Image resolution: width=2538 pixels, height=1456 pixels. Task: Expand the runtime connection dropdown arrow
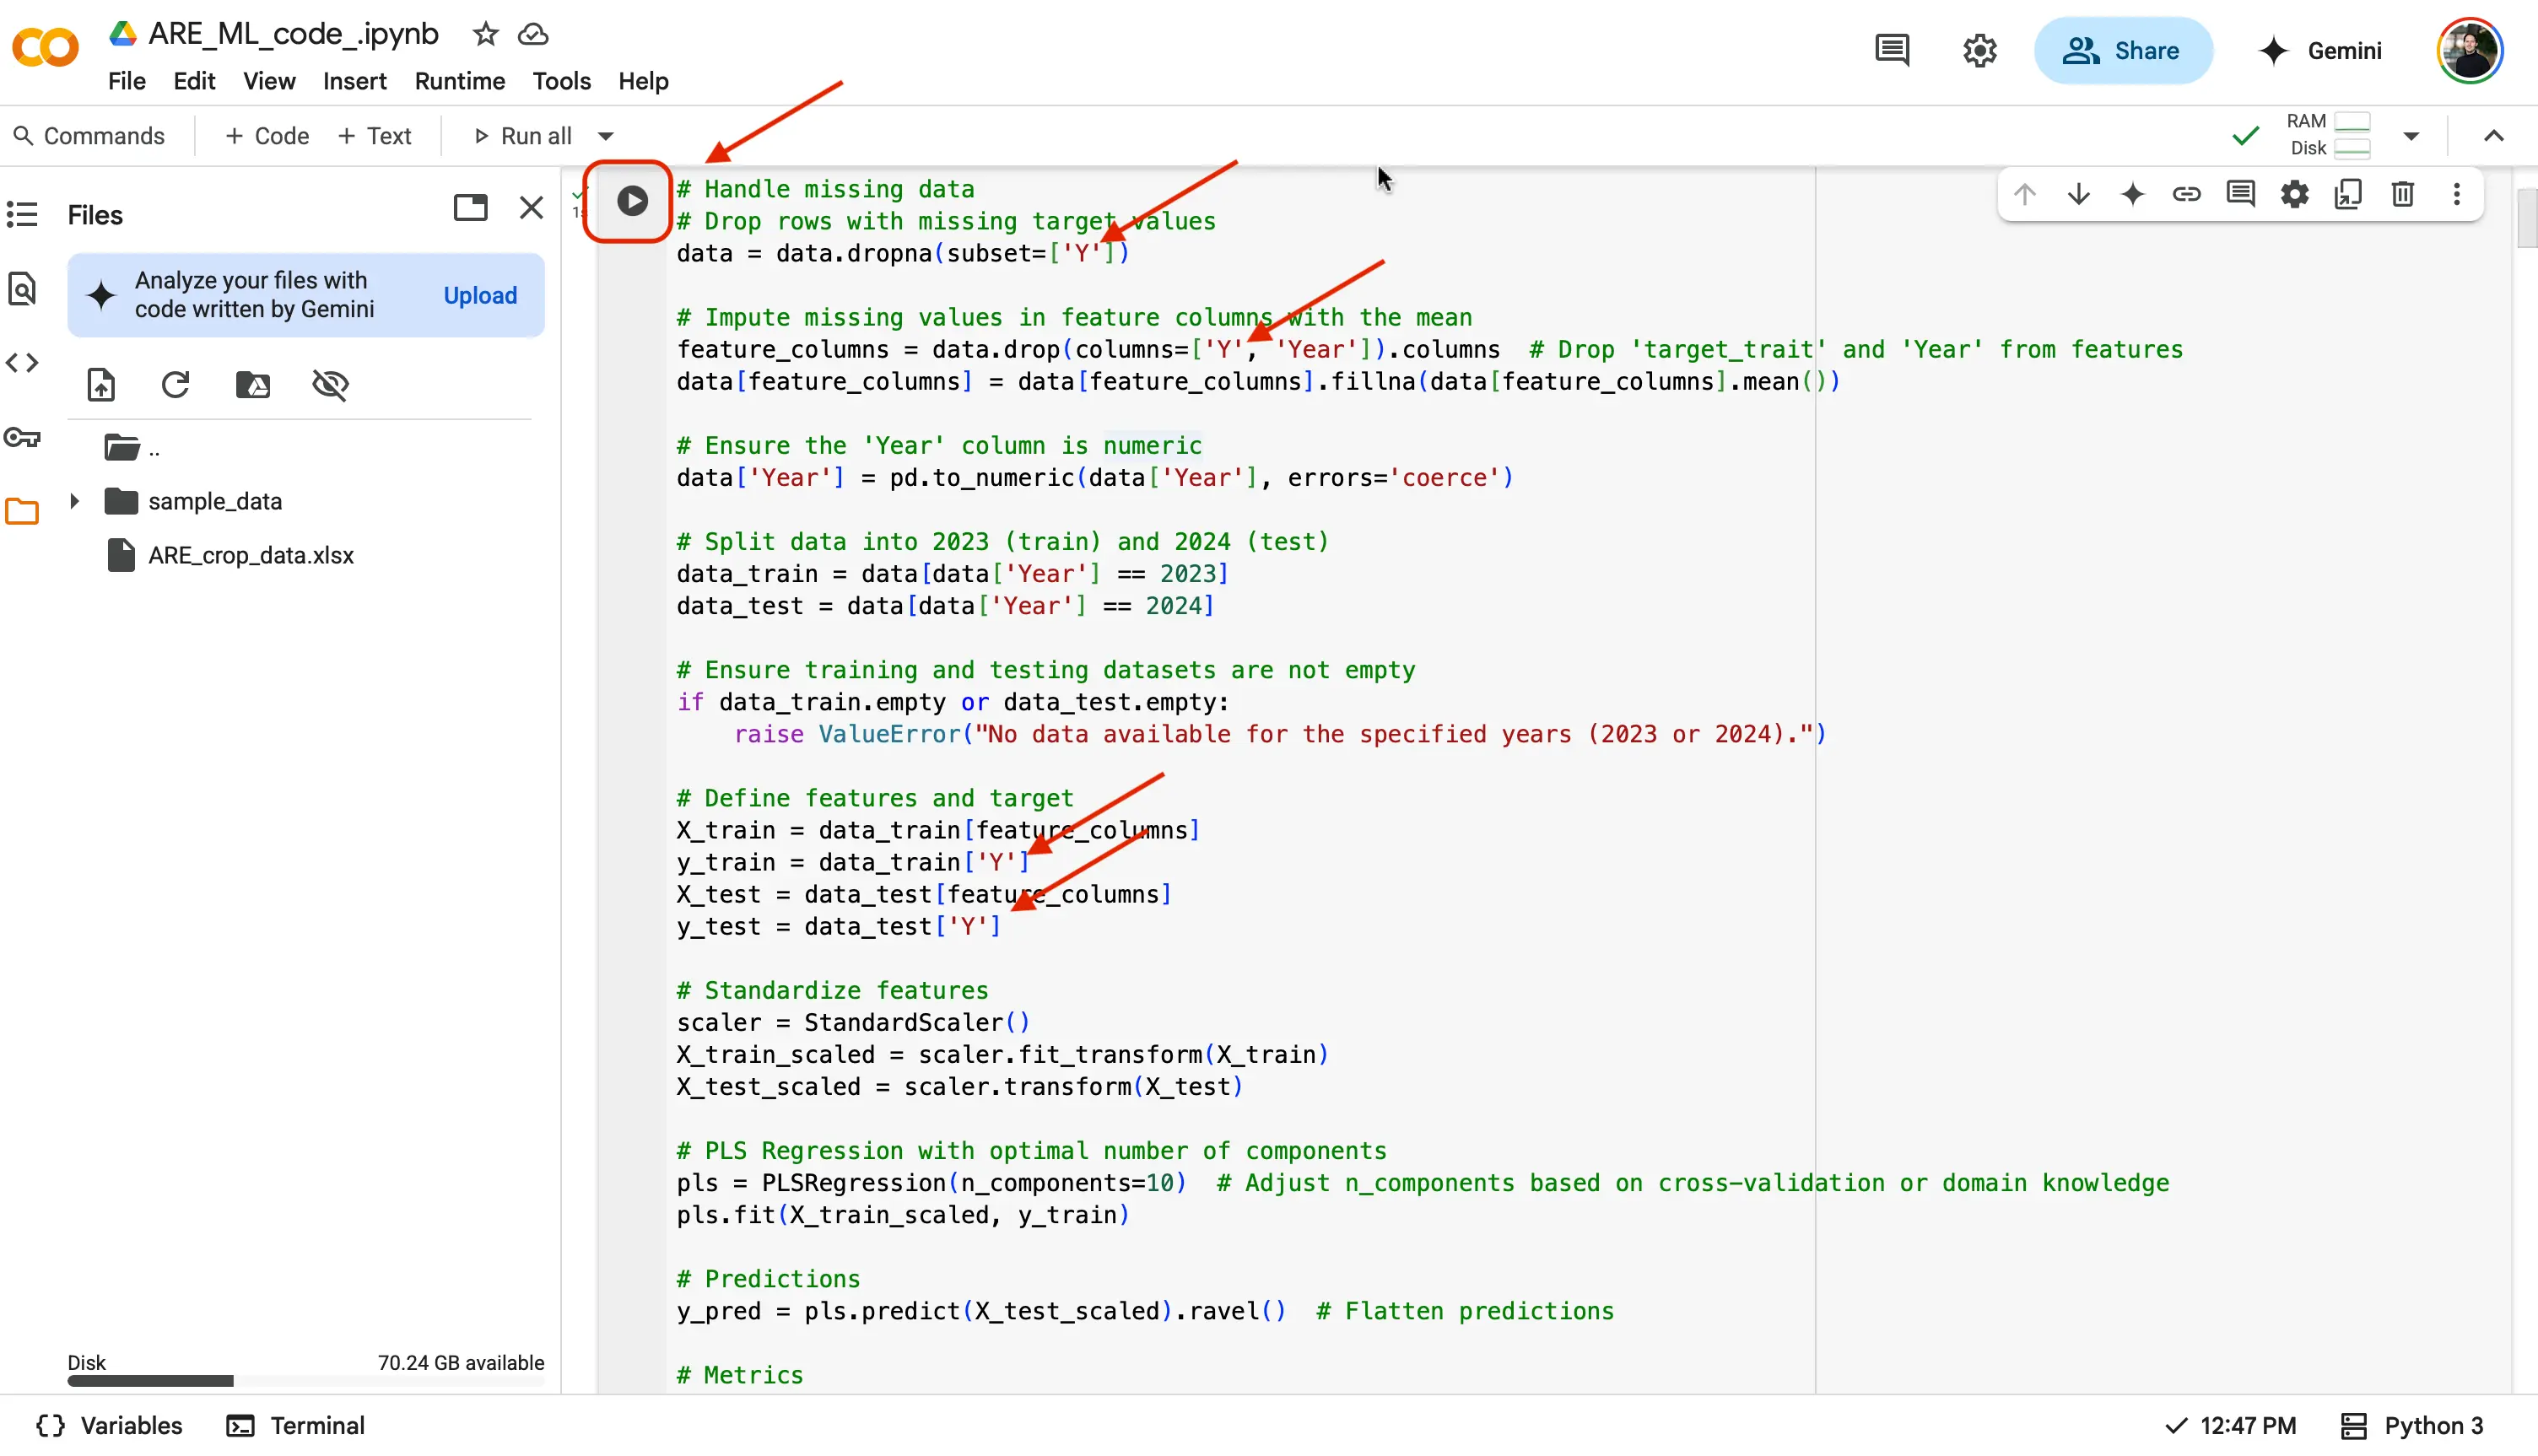coord(2411,136)
